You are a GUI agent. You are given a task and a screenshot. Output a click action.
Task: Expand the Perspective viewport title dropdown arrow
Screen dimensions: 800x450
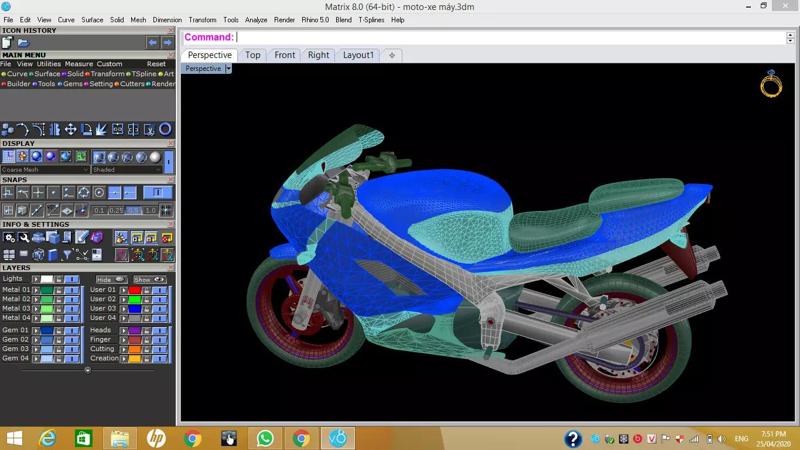coord(228,69)
